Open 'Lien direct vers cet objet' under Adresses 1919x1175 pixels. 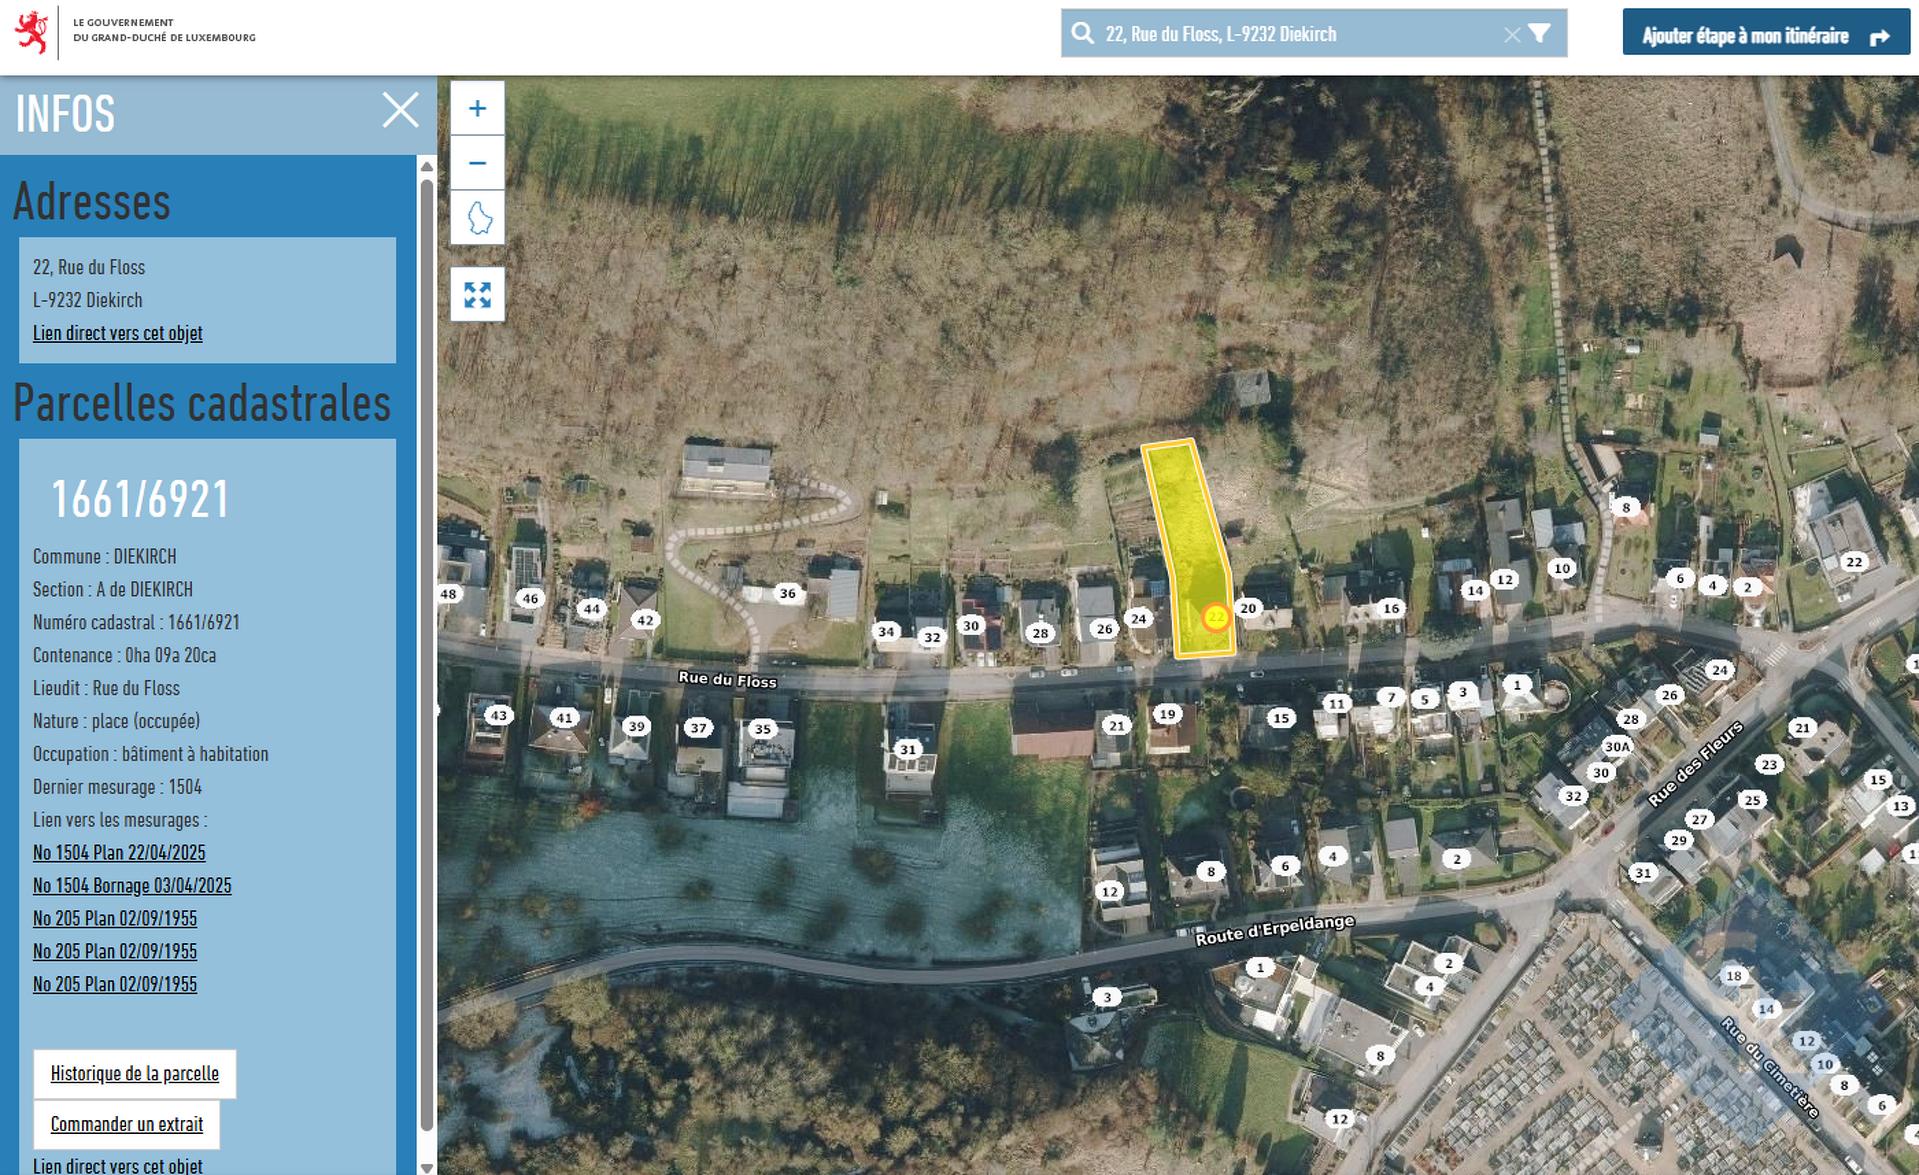(118, 333)
